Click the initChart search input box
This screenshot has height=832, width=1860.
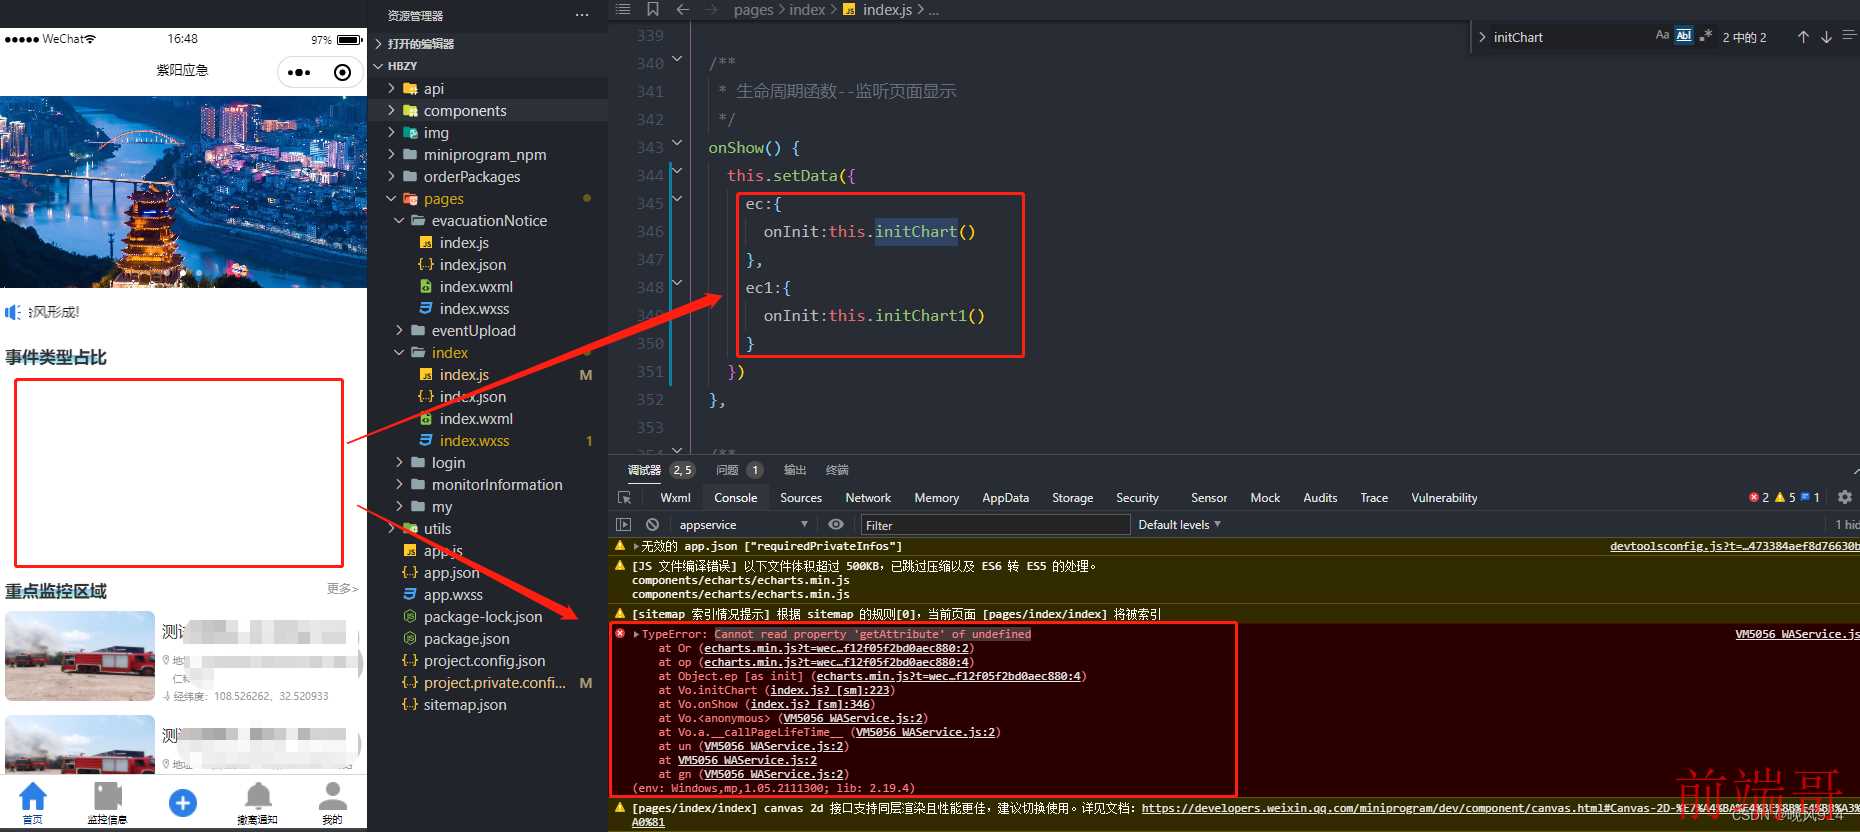coord(1570,37)
